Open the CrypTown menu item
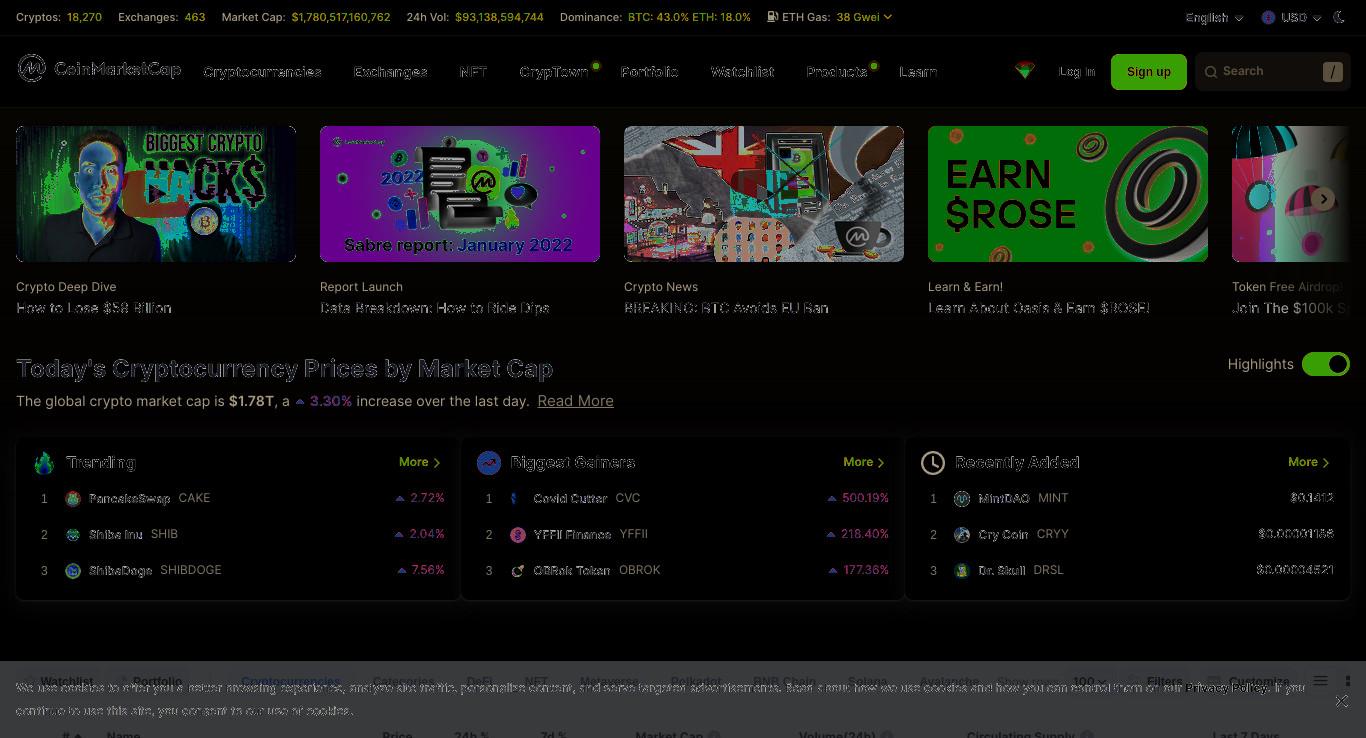This screenshot has width=1366, height=738. (554, 72)
